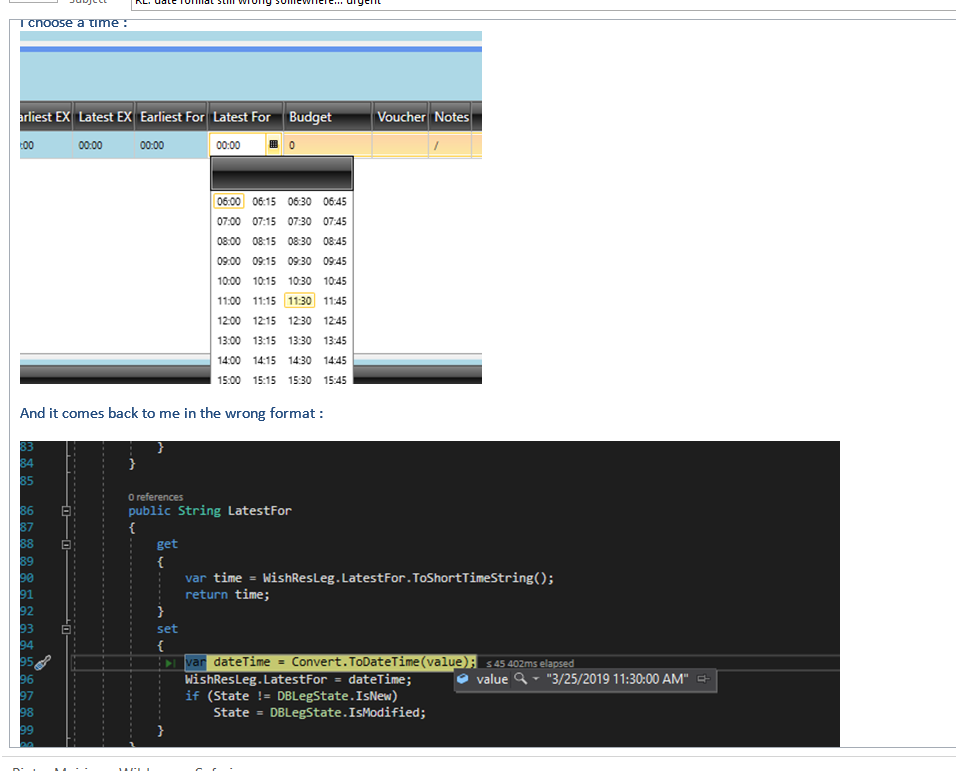The height and width of the screenshot is (771, 956).
Task: Expand the visualizer dropdown arrow in the datatip
Action: [535, 679]
